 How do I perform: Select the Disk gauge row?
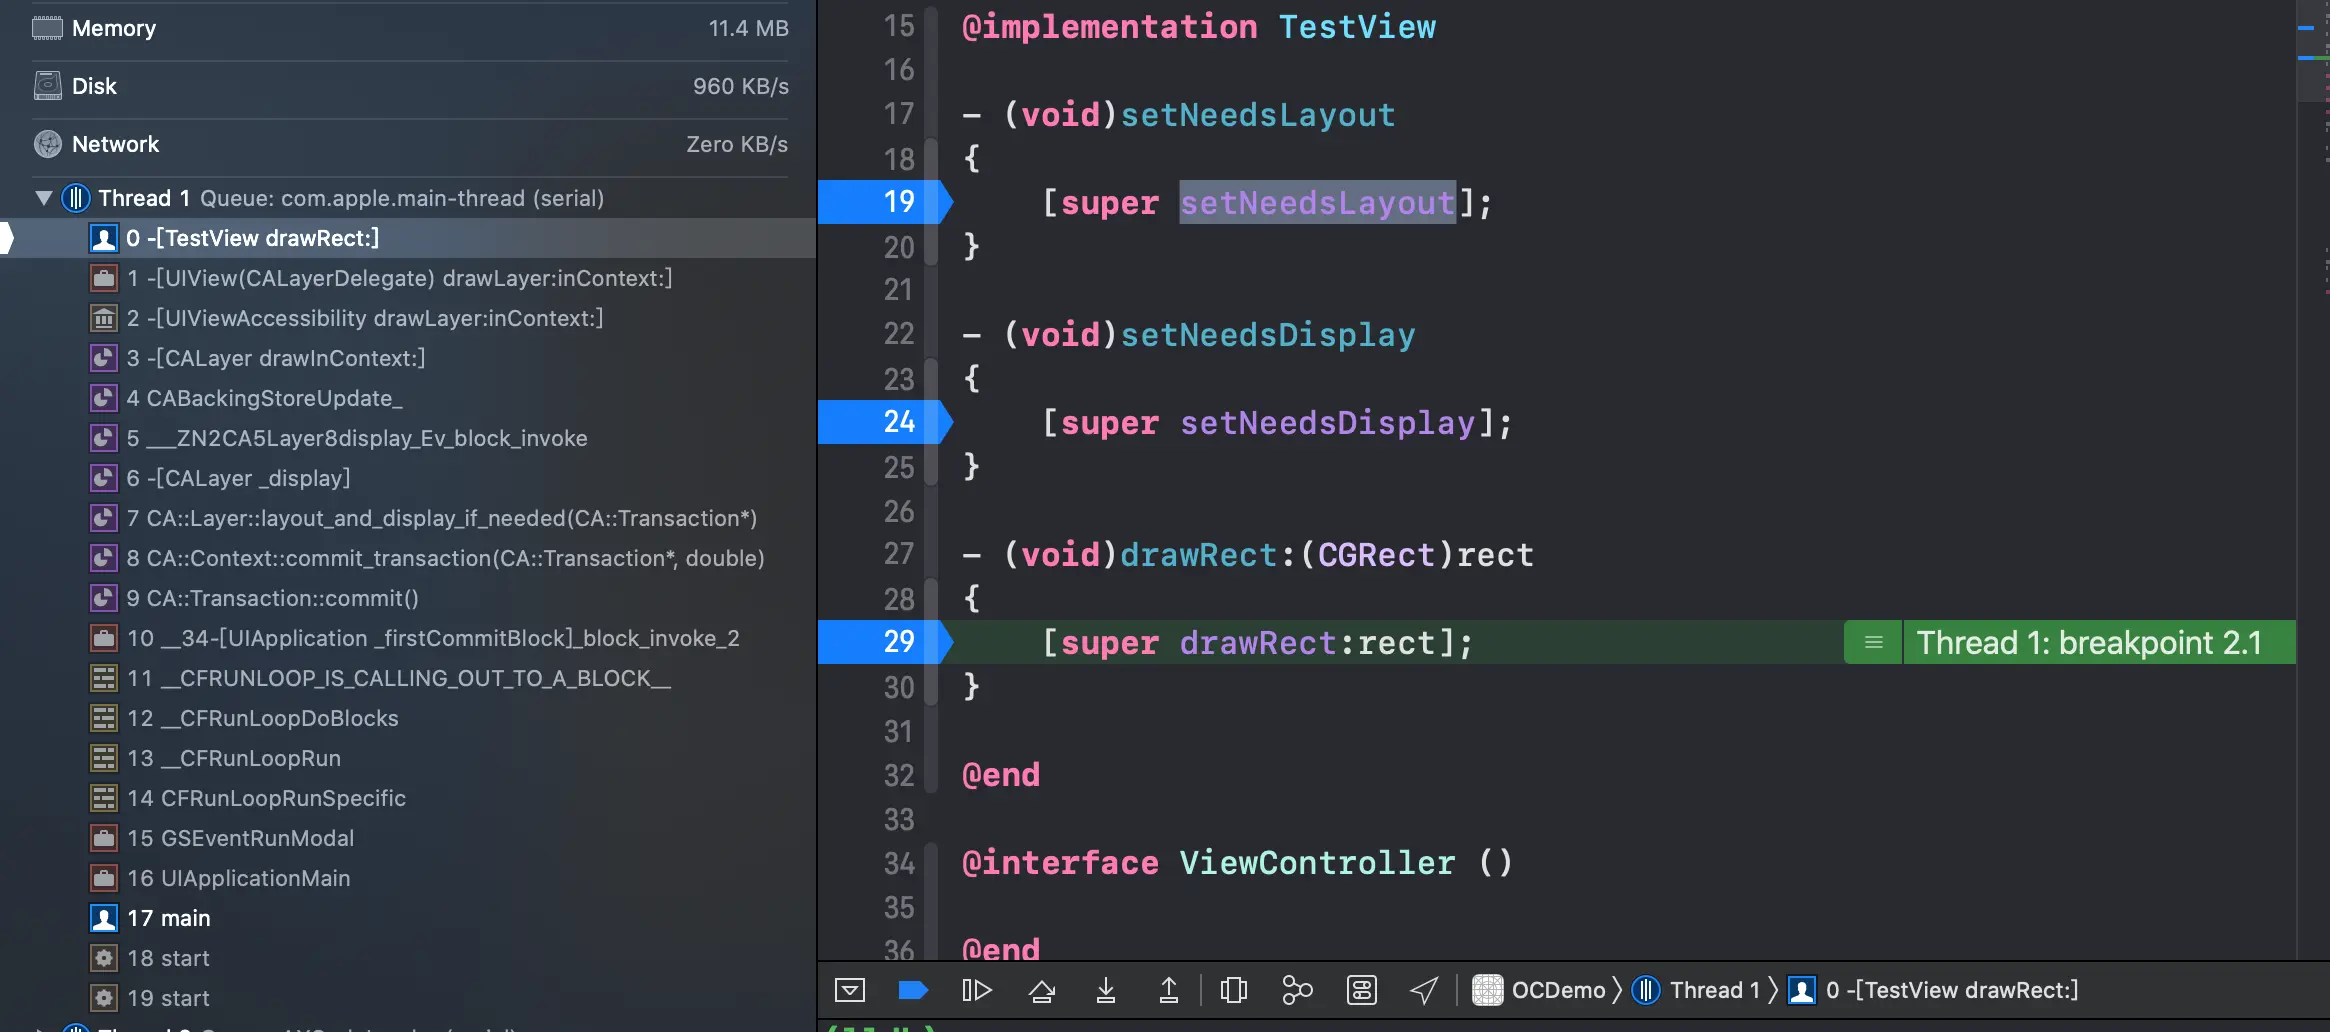(410, 87)
